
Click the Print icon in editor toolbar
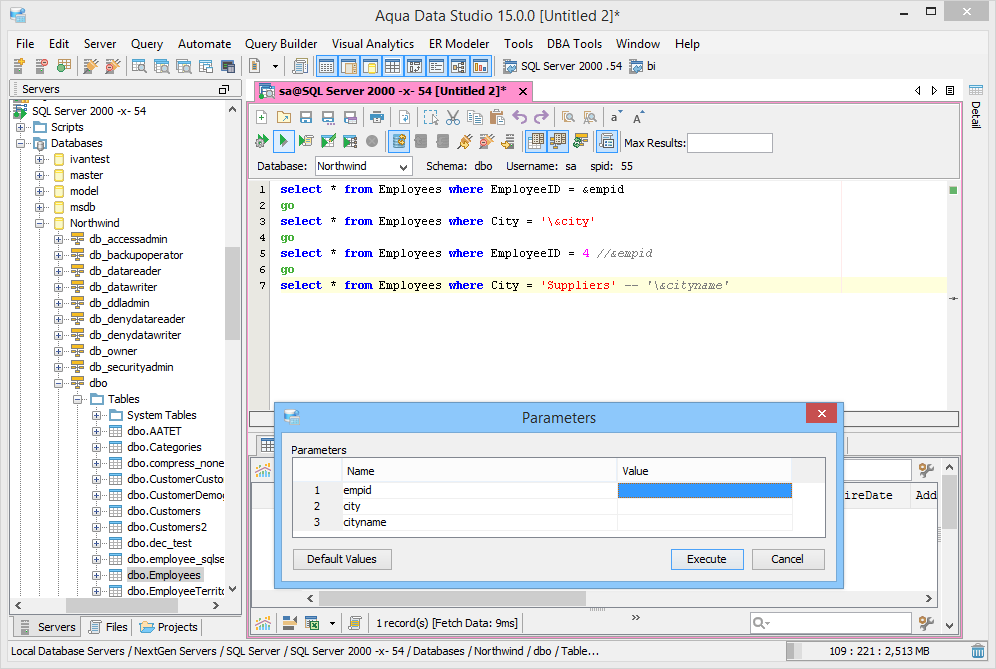(377, 118)
